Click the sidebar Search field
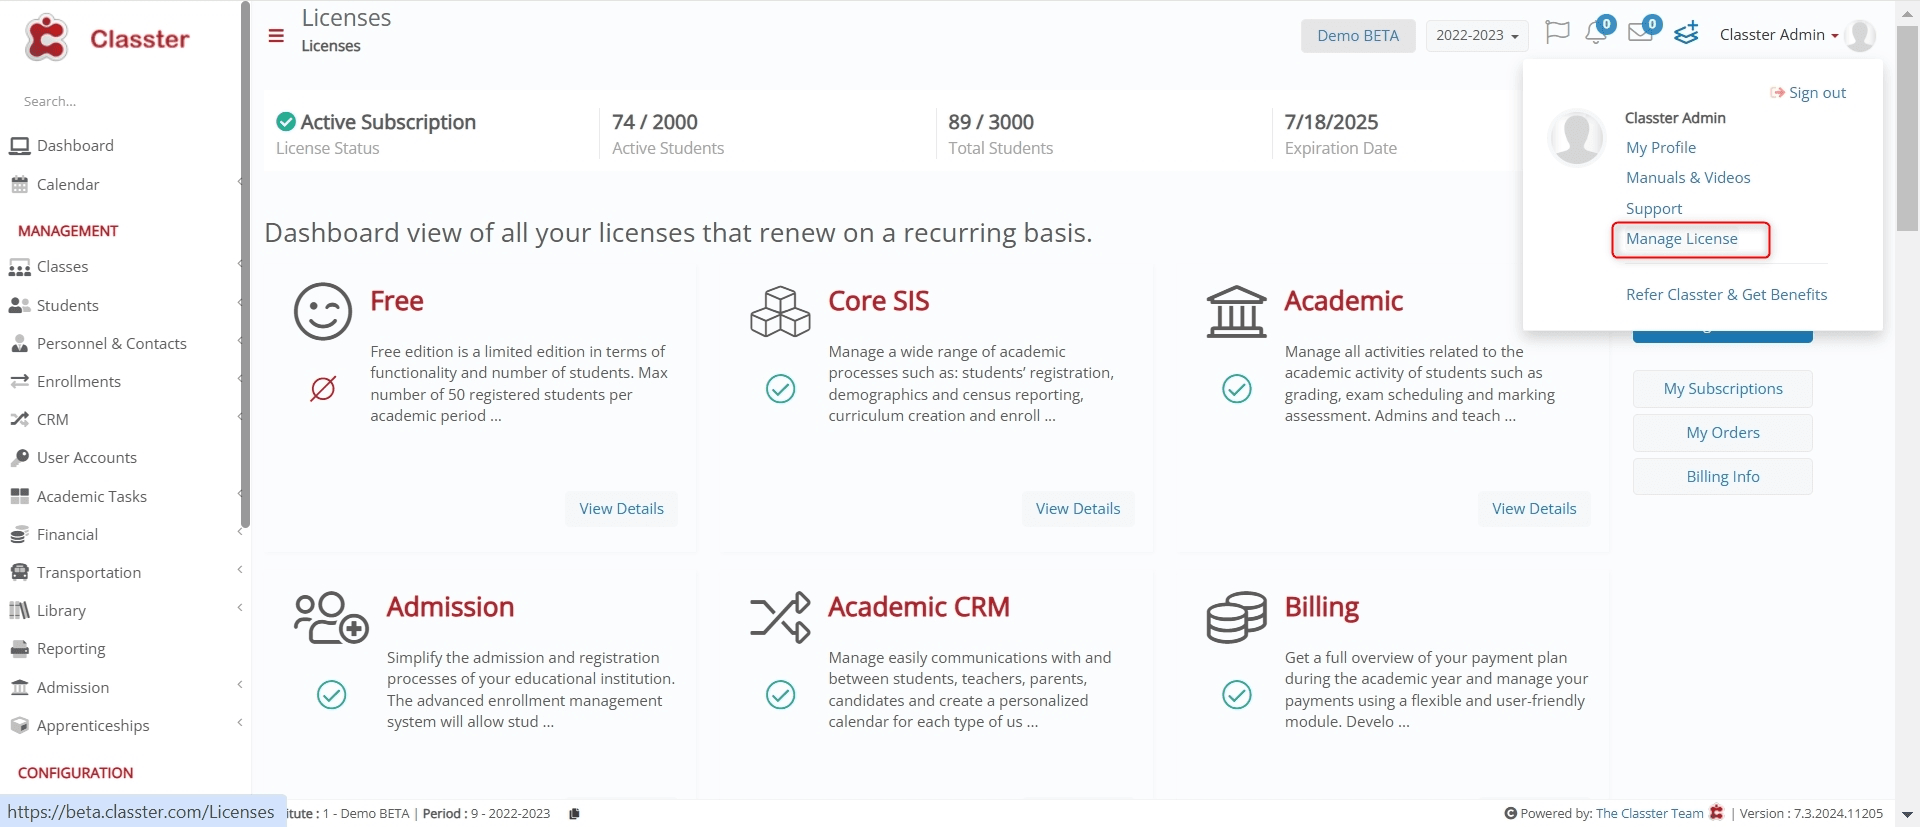Image resolution: width=1920 pixels, height=827 pixels. click(x=120, y=102)
